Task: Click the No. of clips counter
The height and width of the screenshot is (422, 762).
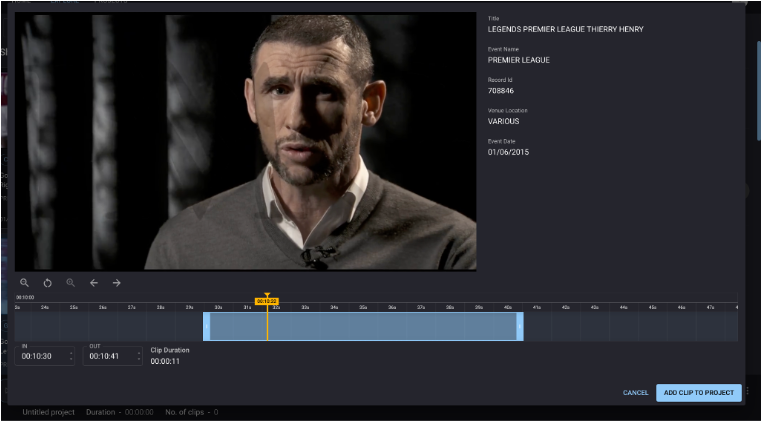Action: click(x=191, y=412)
